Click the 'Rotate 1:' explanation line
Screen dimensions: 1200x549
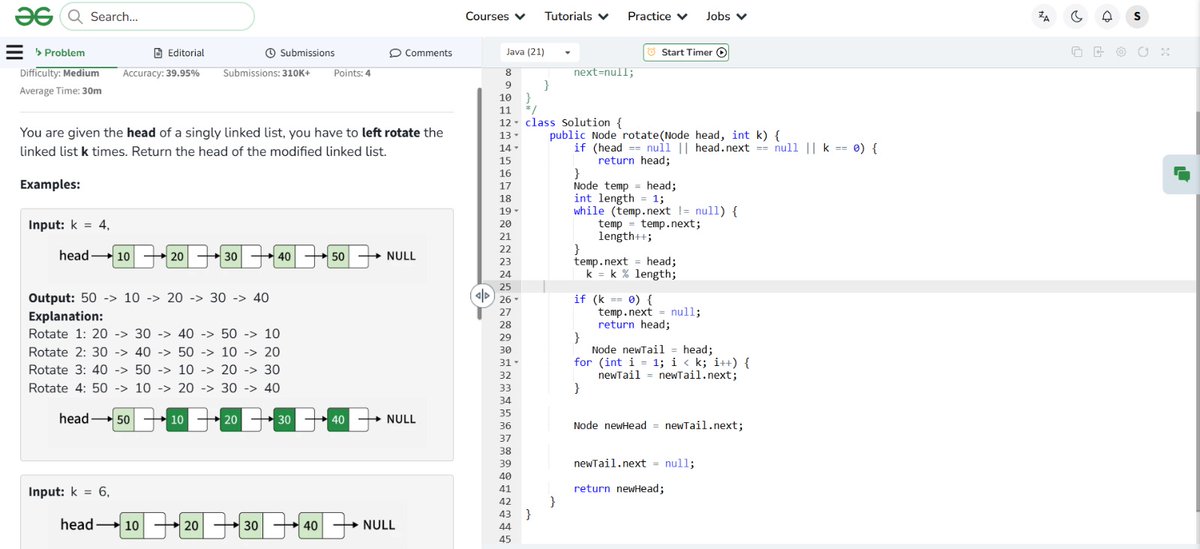pyautogui.click(x=154, y=334)
